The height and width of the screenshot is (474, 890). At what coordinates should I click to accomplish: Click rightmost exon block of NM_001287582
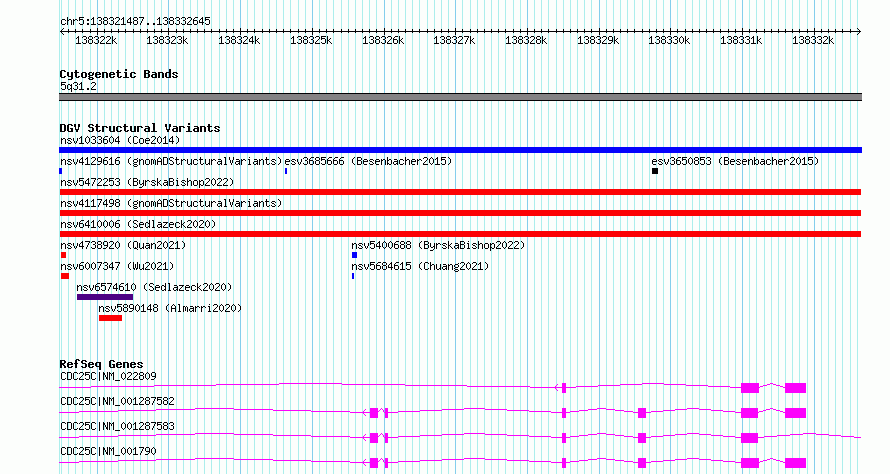pos(795,413)
